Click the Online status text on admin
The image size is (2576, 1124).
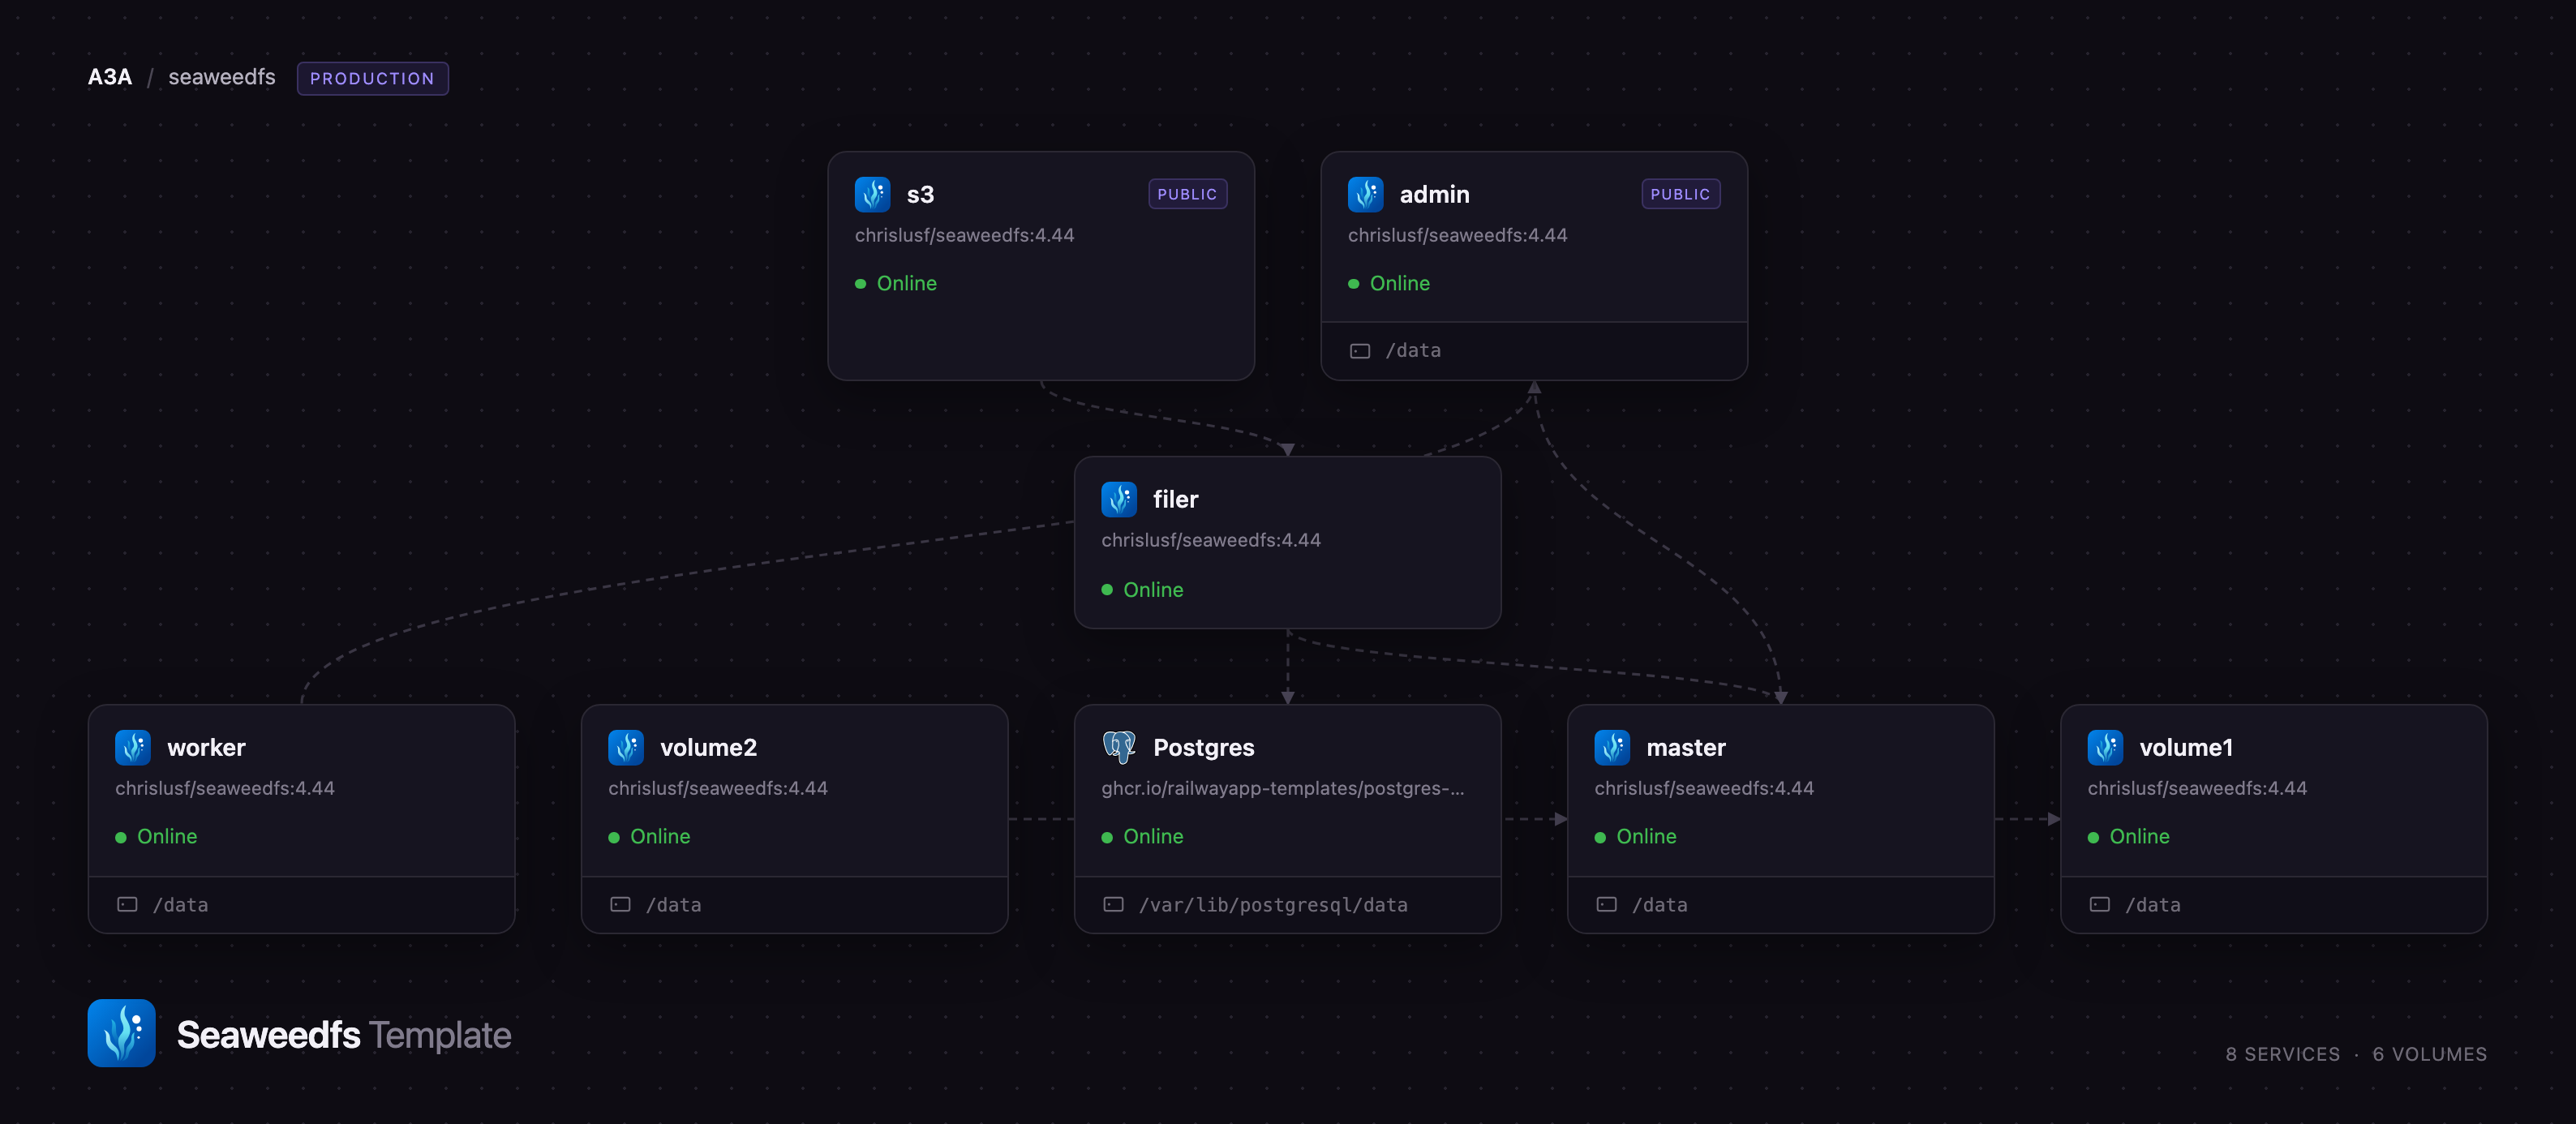[1400, 284]
